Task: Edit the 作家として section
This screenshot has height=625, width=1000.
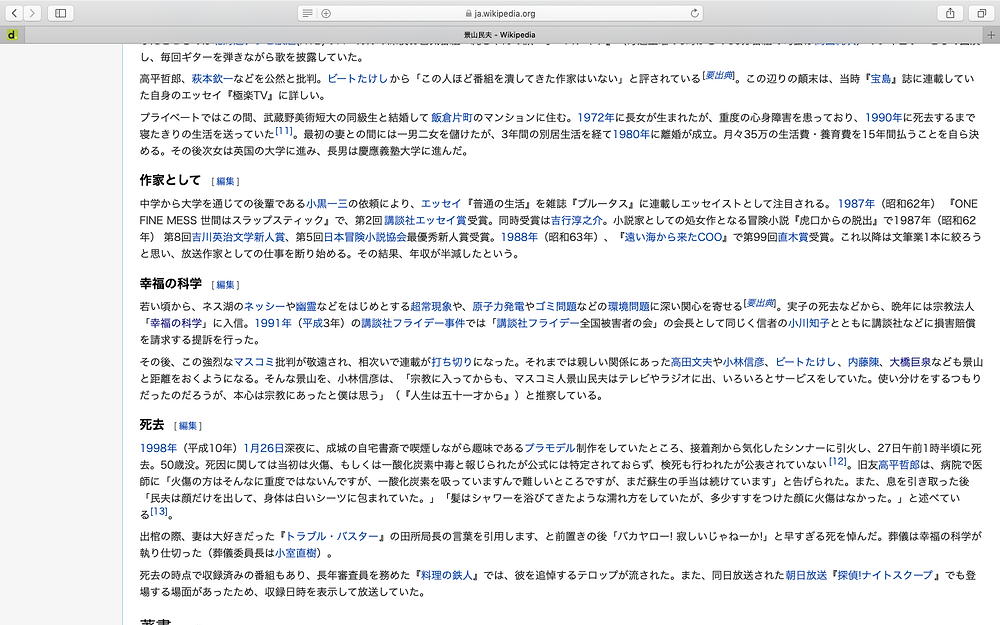Action: 225,182
